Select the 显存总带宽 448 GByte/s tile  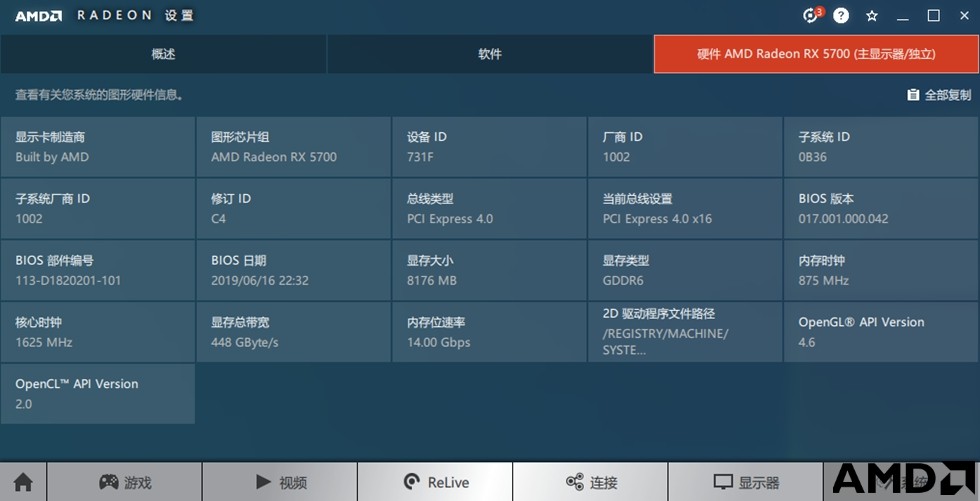(293, 332)
